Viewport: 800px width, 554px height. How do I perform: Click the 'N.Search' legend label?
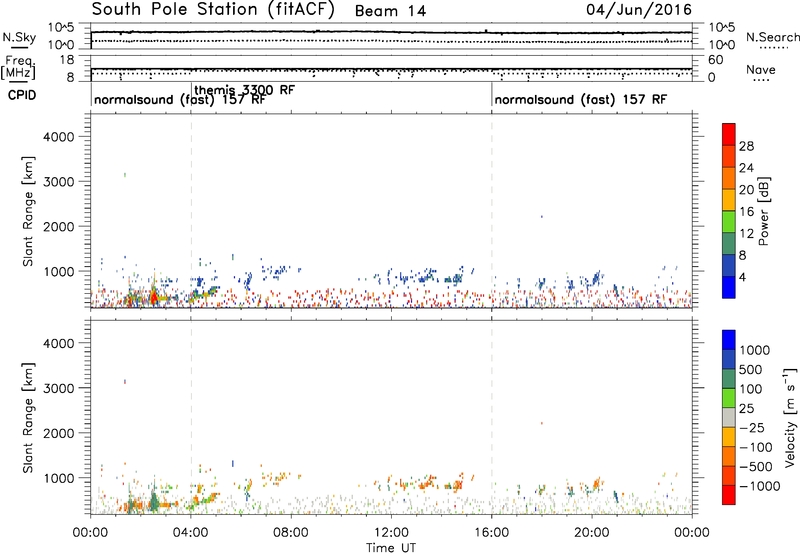pyautogui.click(x=772, y=37)
